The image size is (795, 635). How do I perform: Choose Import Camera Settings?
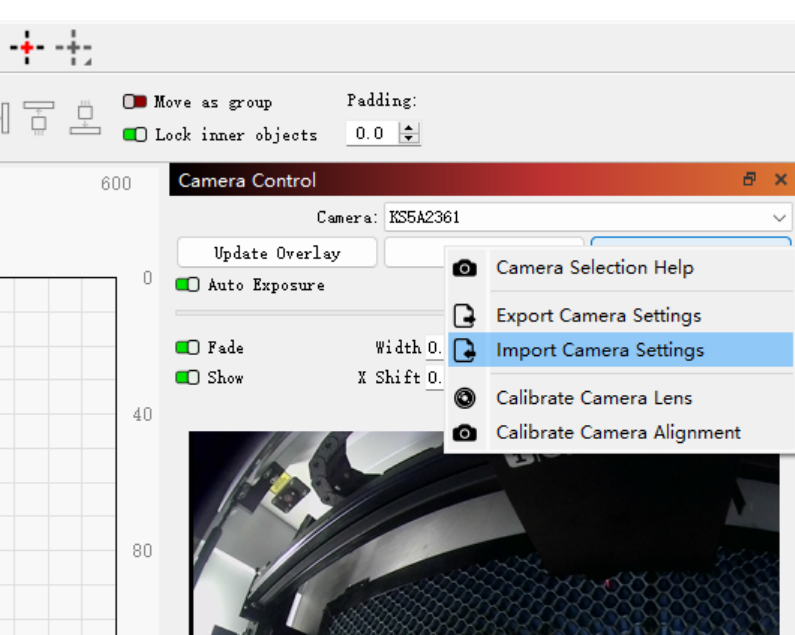click(x=620, y=350)
